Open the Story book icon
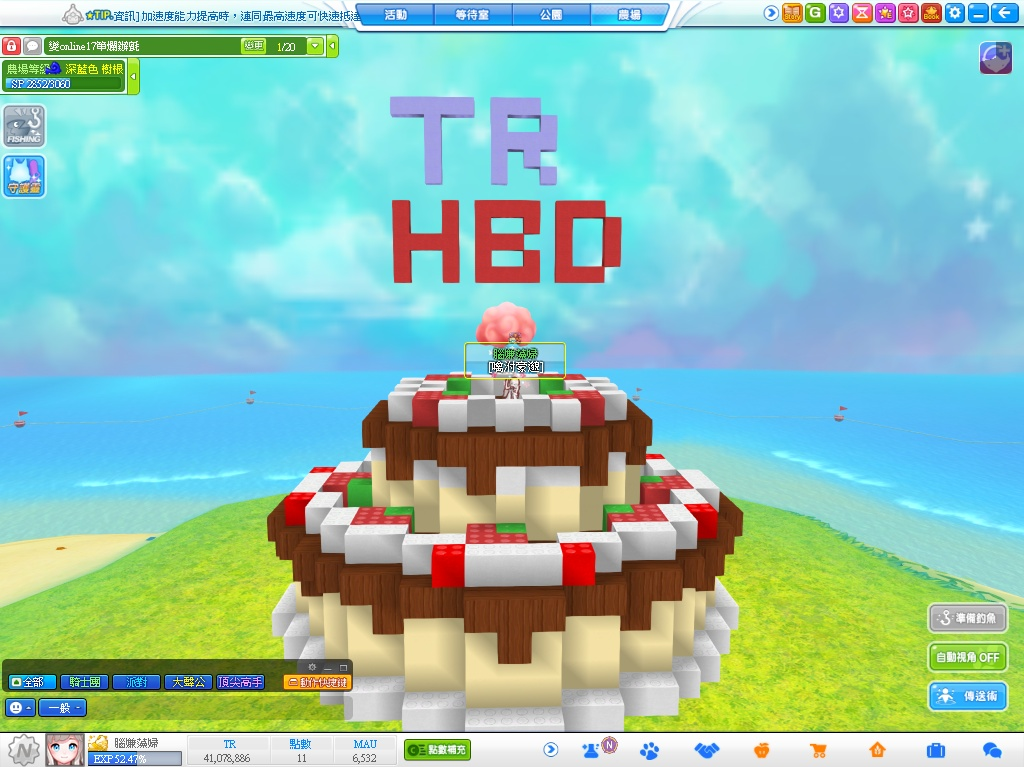This screenshot has width=1024, height=767. pos(792,13)
